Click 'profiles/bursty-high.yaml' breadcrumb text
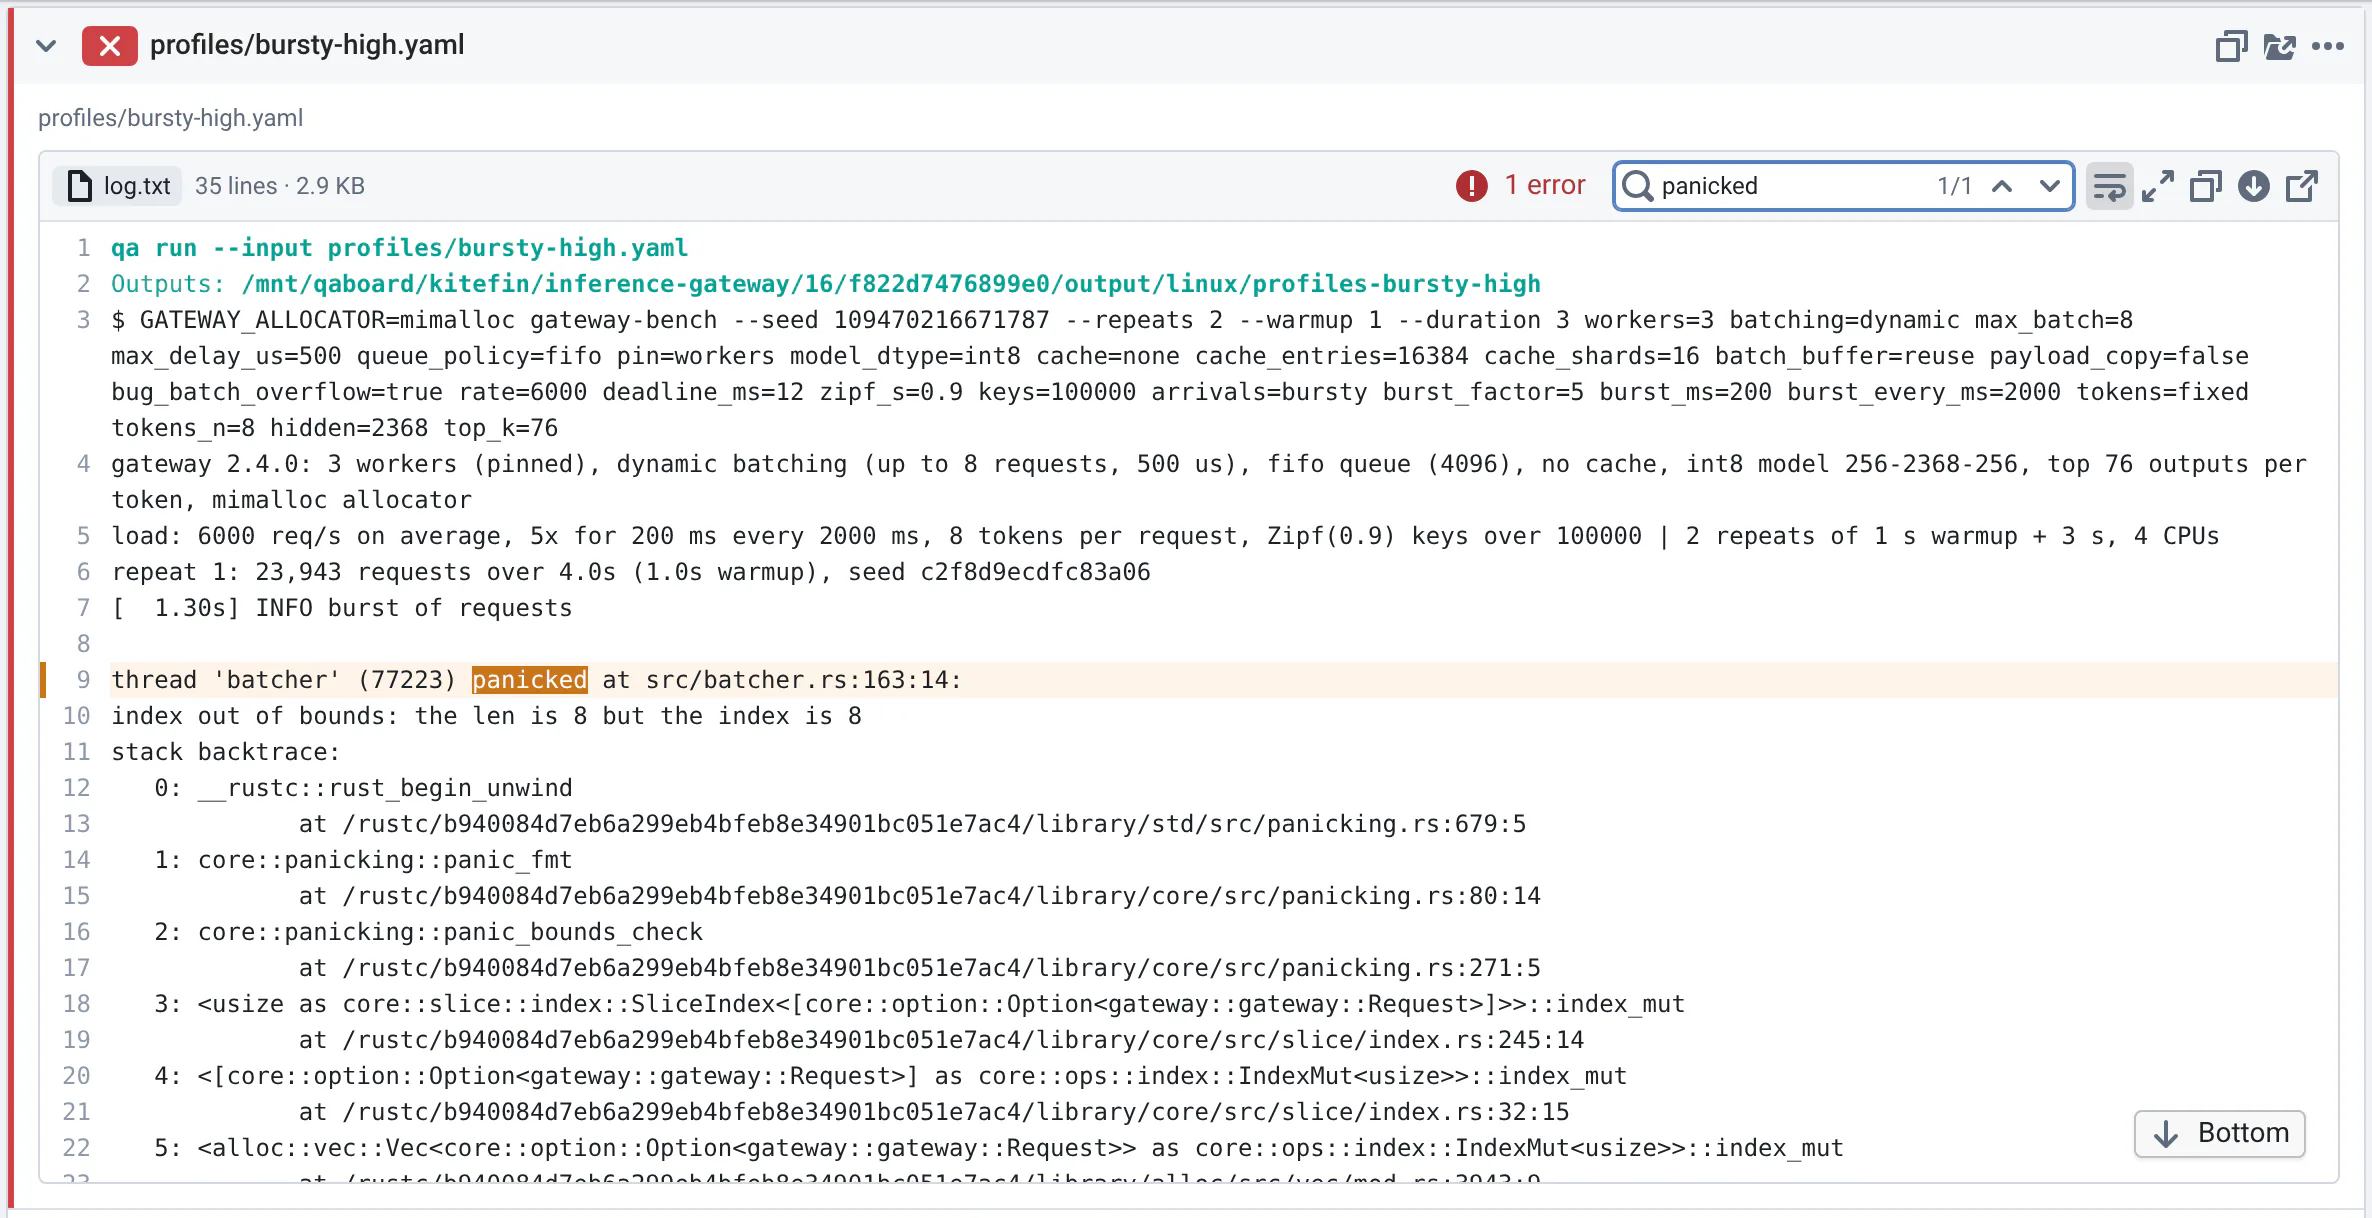Image resolution: width=2372 pixels, height=1218 pixels. tap(170, 118)
